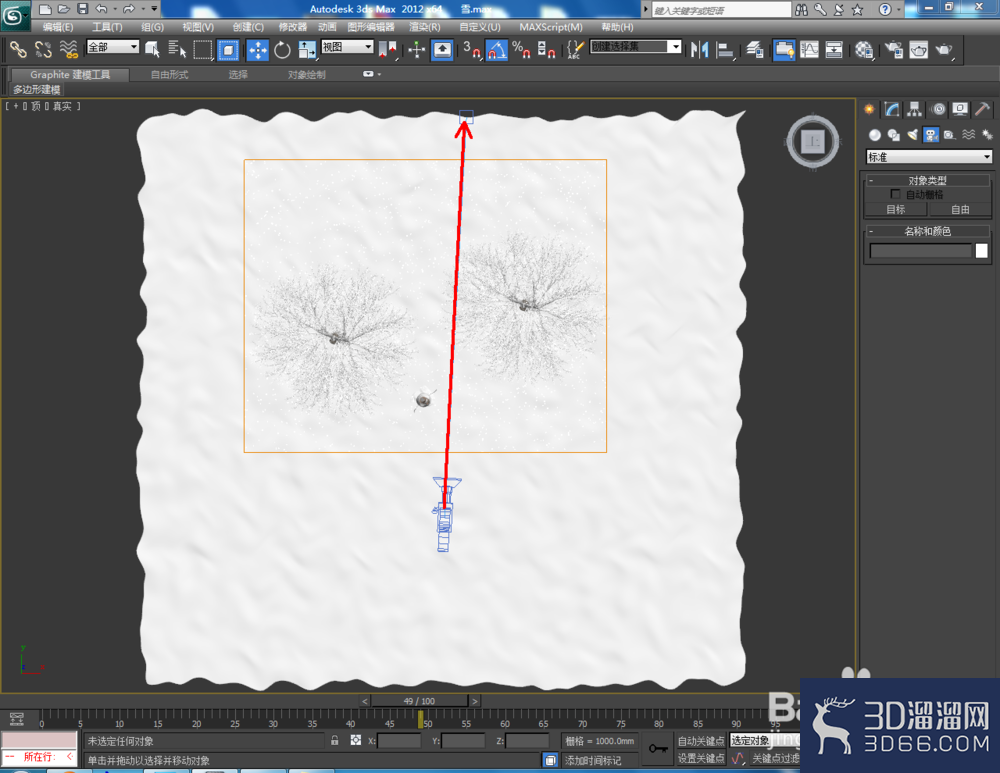Click the Undo arrow in quick access toolbar
The height and width of the screenshot is (773, 1000).
tap(101, 9)
